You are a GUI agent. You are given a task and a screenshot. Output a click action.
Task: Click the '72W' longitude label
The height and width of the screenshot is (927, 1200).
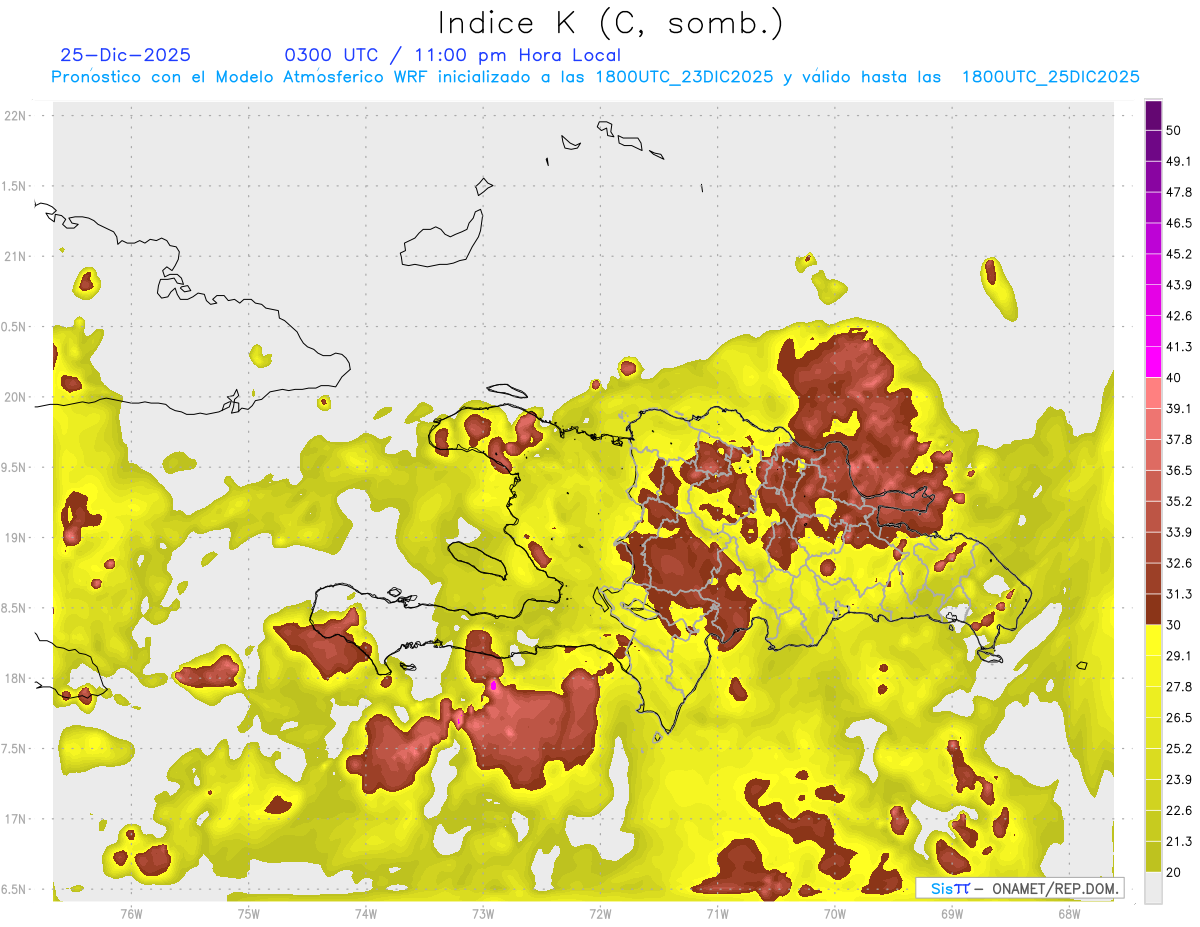pos(600,913)
